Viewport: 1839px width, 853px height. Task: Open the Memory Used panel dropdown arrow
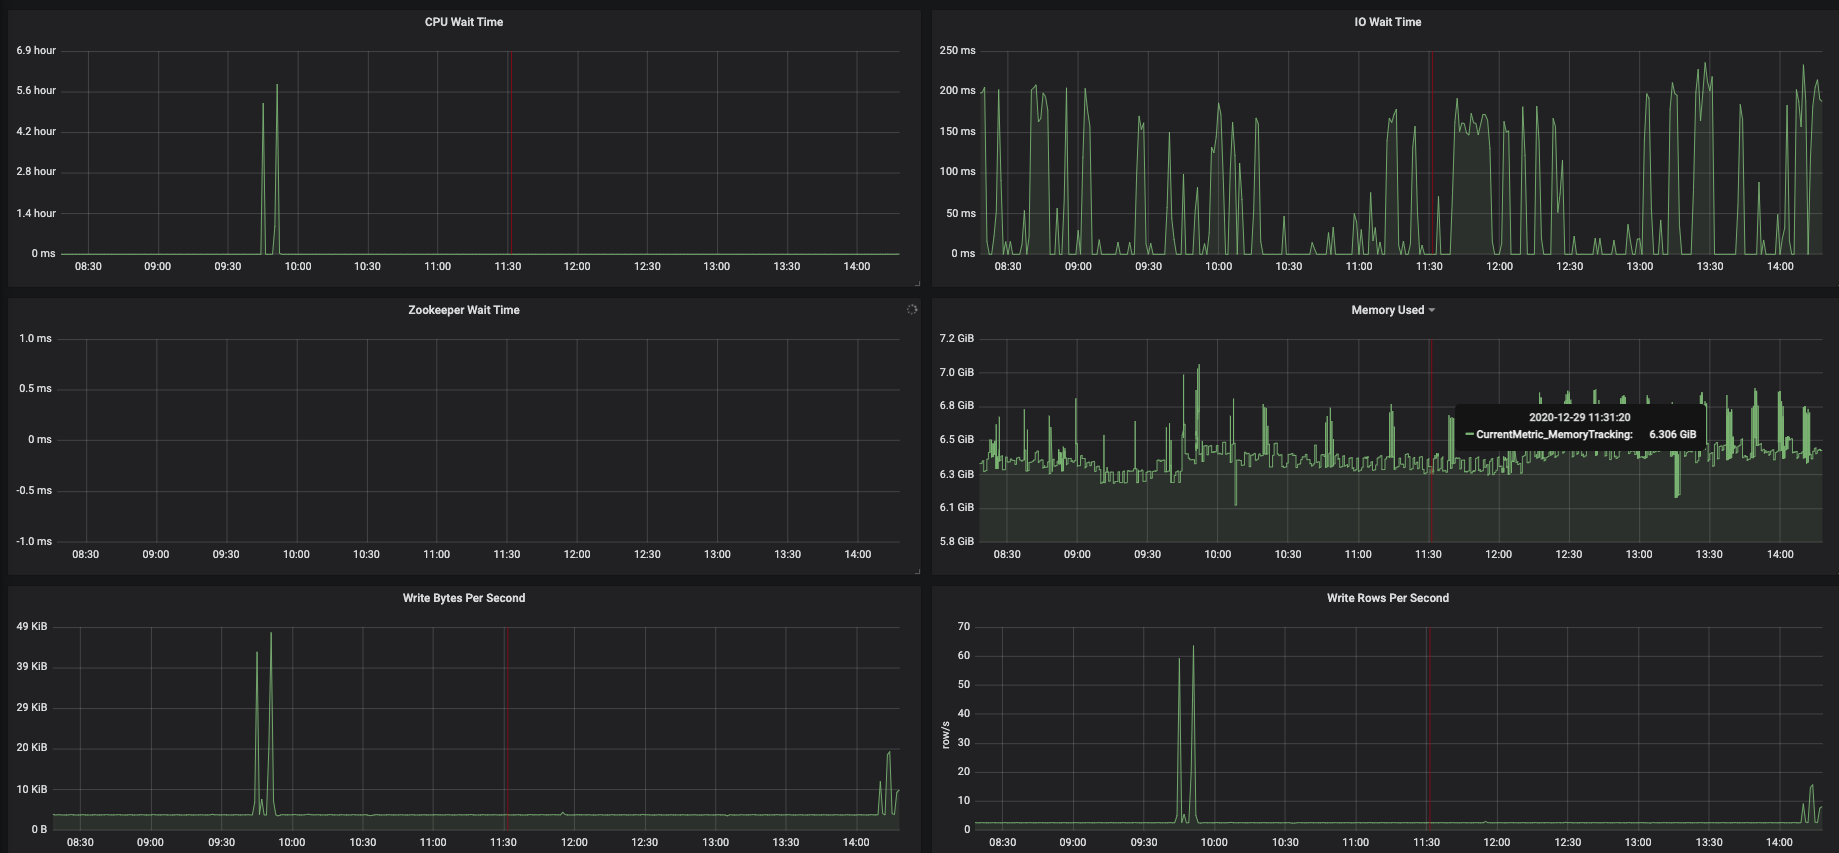tap(1432, 310)
